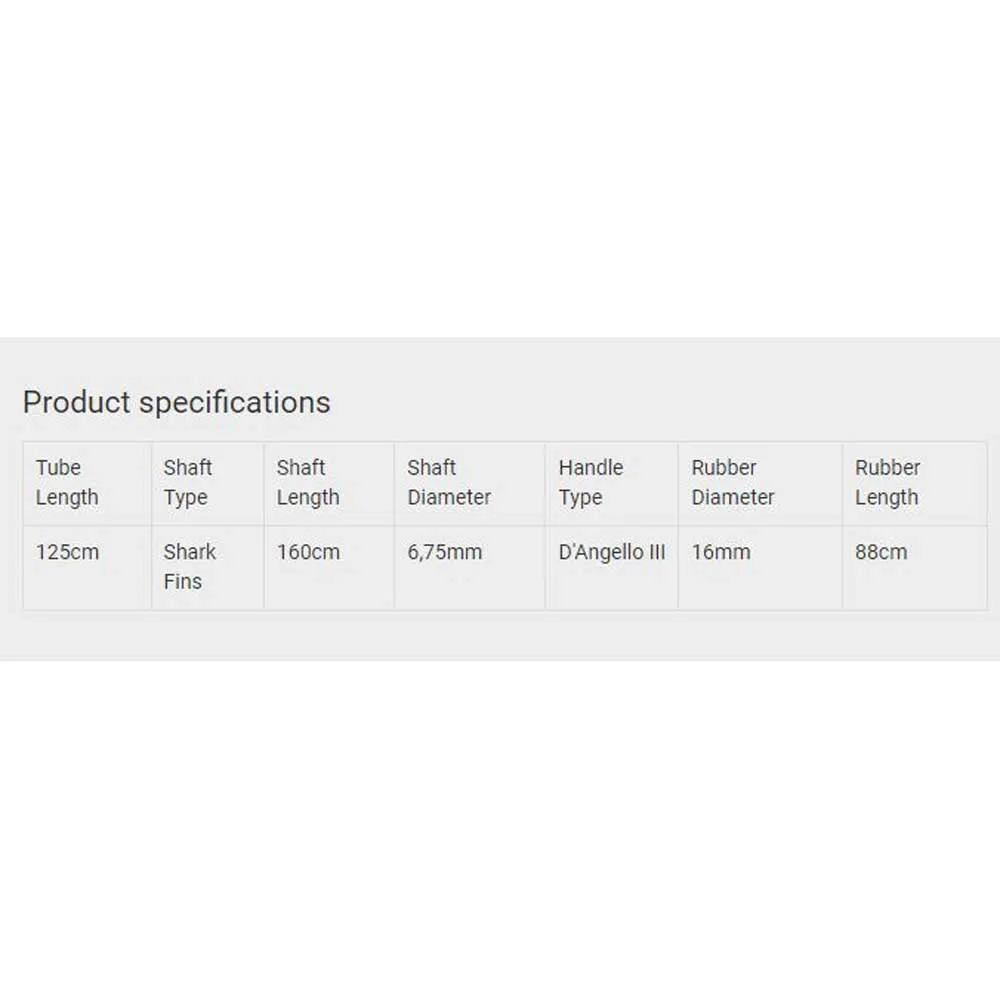The height and width of the screenshot is (1000, 1000).
Task: Select the 88cm rubber length value
Action: click(881, 552)
